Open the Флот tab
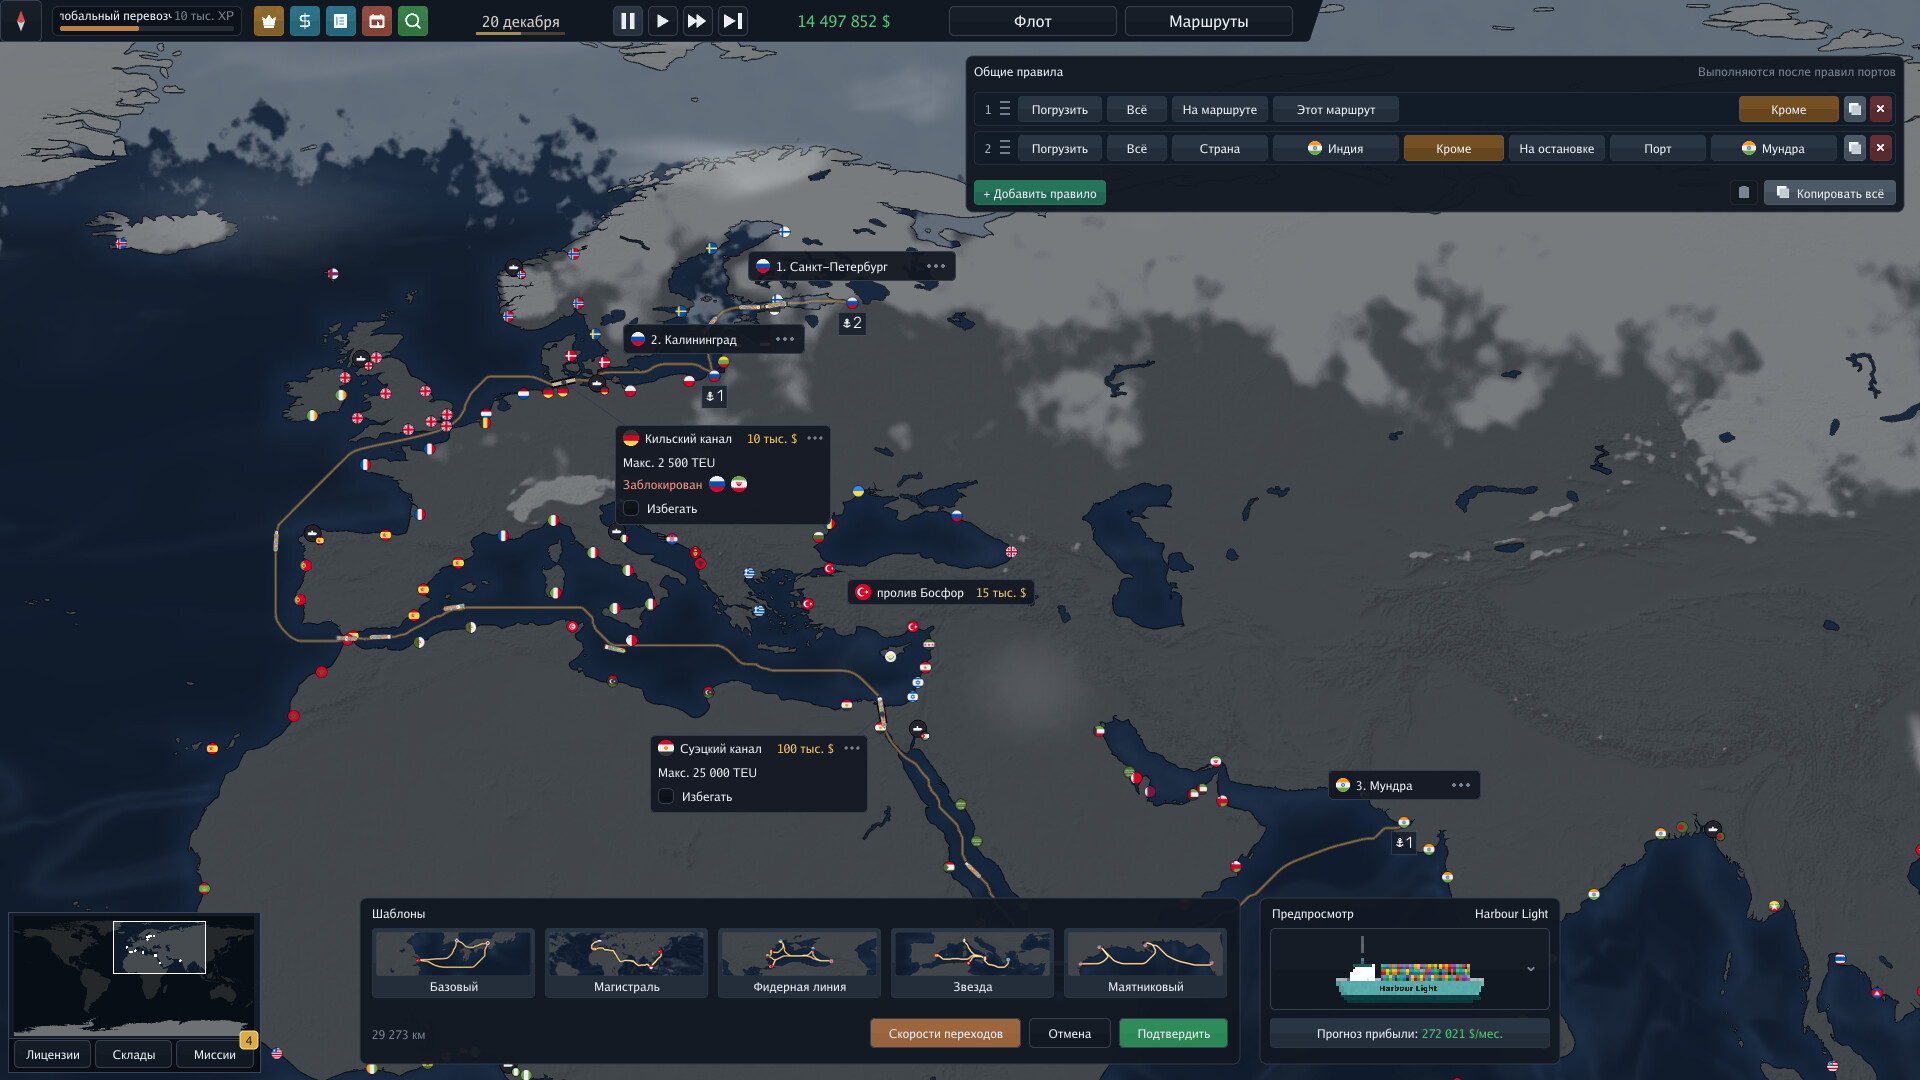This screenshot has width=1920, height=1080. click(1032, 21)
